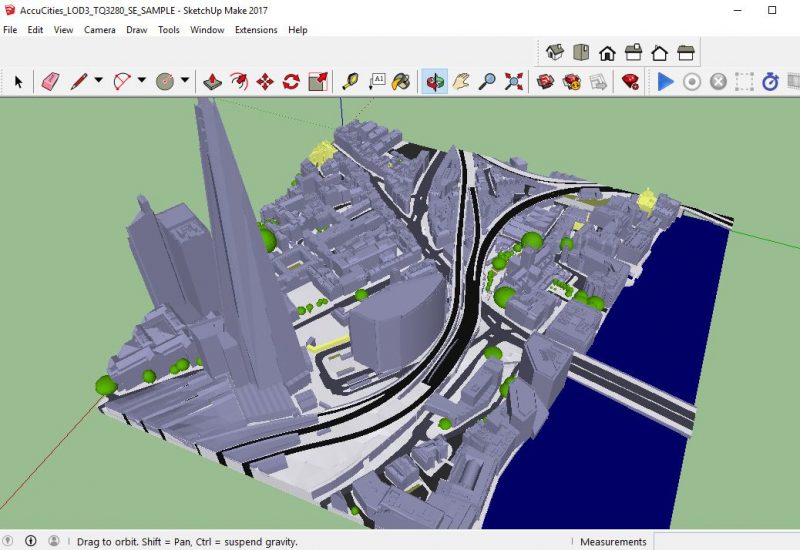Choose the Move tool
Screen dimensions: 800x550
(265, 81)
